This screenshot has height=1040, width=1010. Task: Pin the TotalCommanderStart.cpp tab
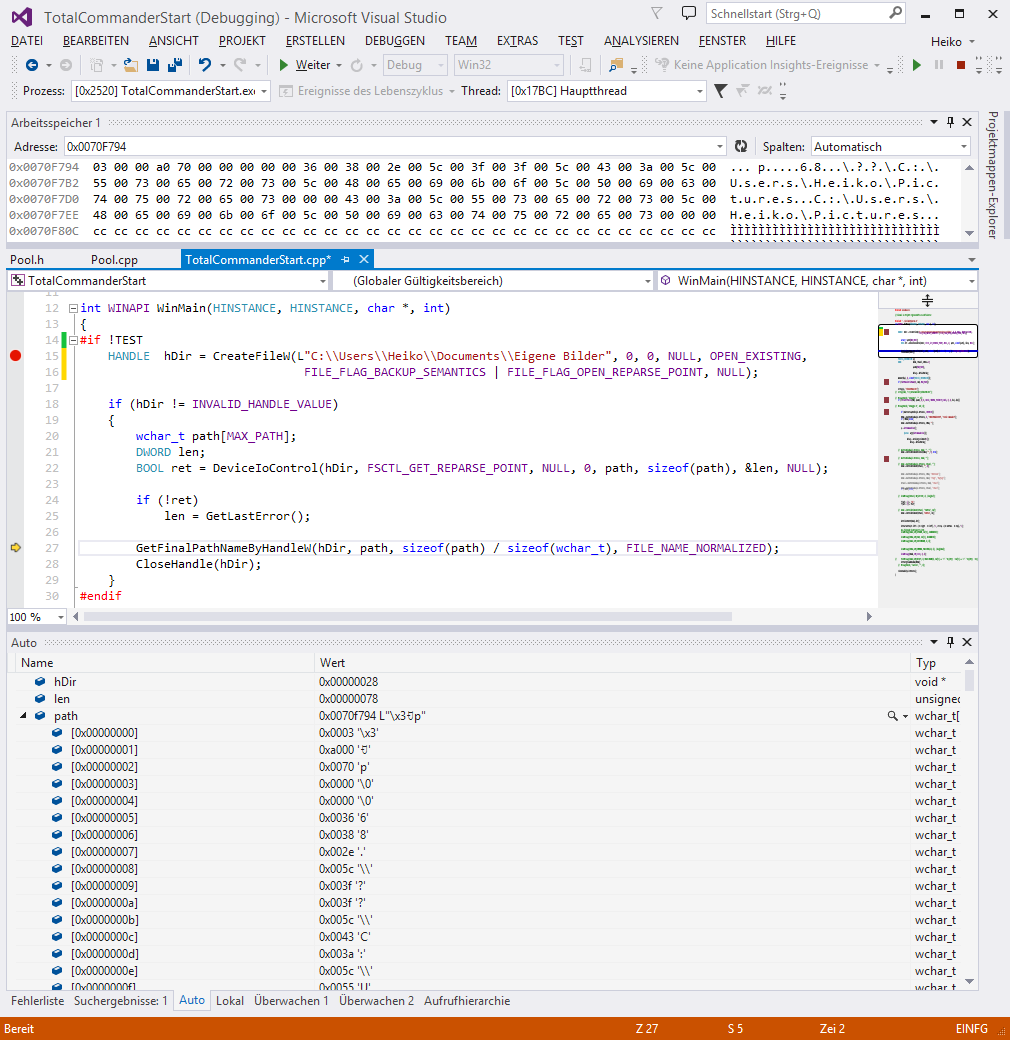345,259
